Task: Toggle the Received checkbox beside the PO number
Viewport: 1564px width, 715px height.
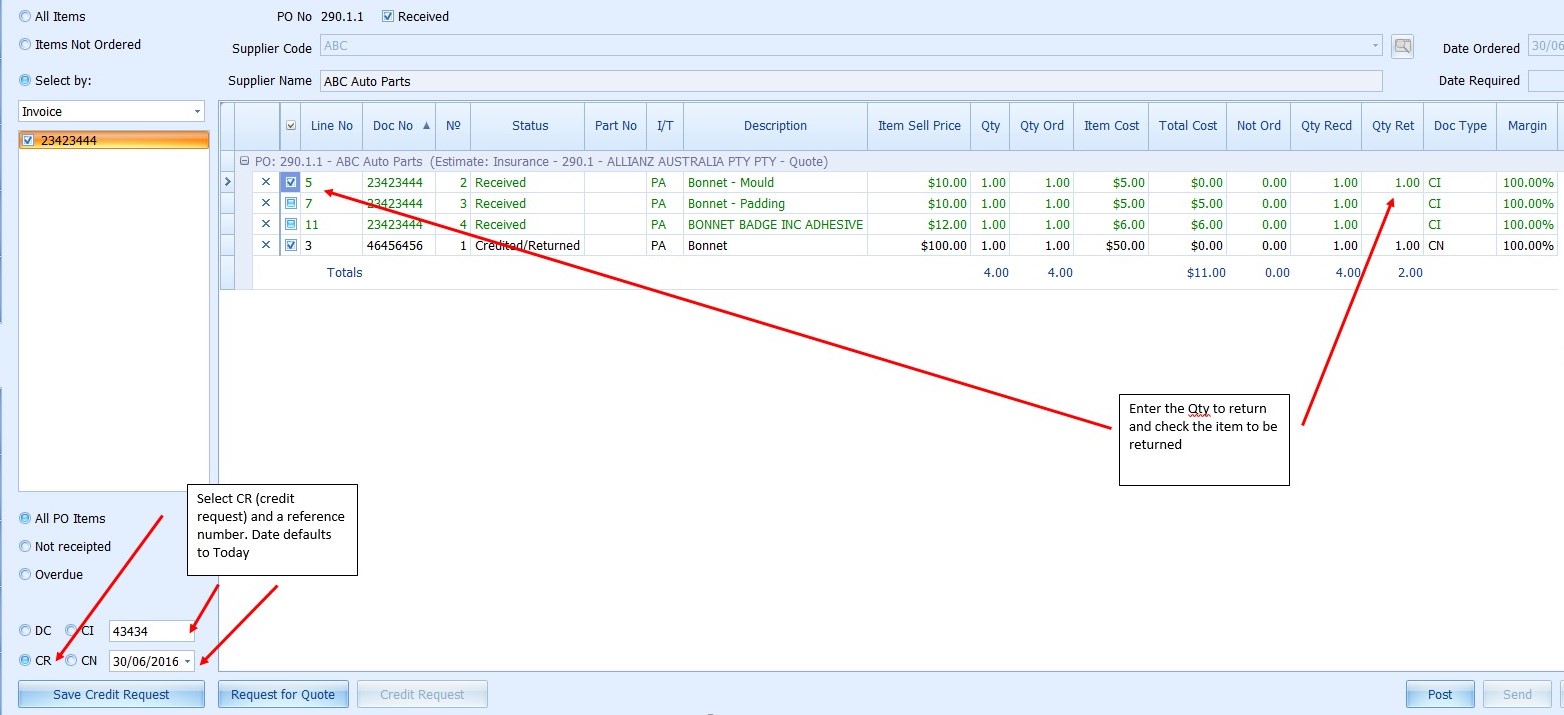Action: [388, 16]
